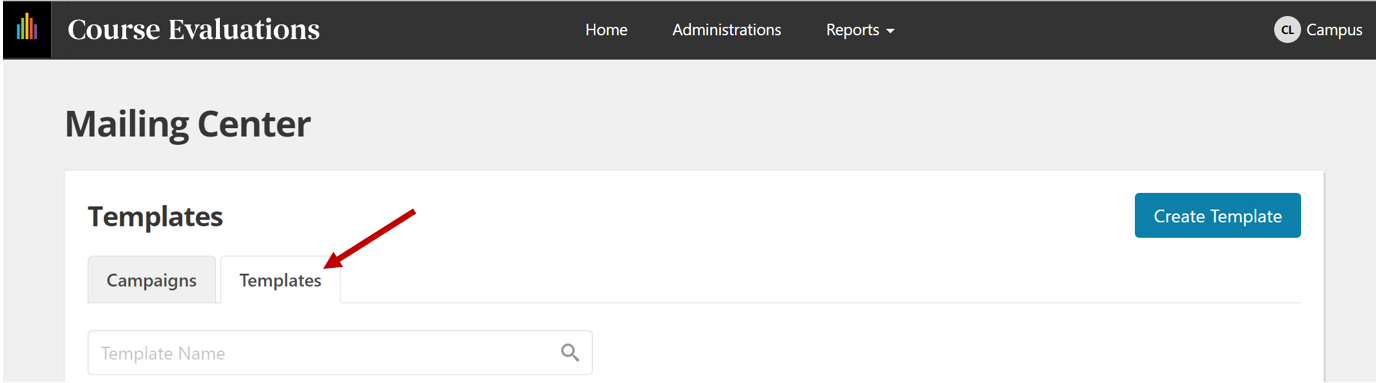The image size is (1376, 383).
Task: Click the Mailing Center page heading
Action: pos(188,124)
